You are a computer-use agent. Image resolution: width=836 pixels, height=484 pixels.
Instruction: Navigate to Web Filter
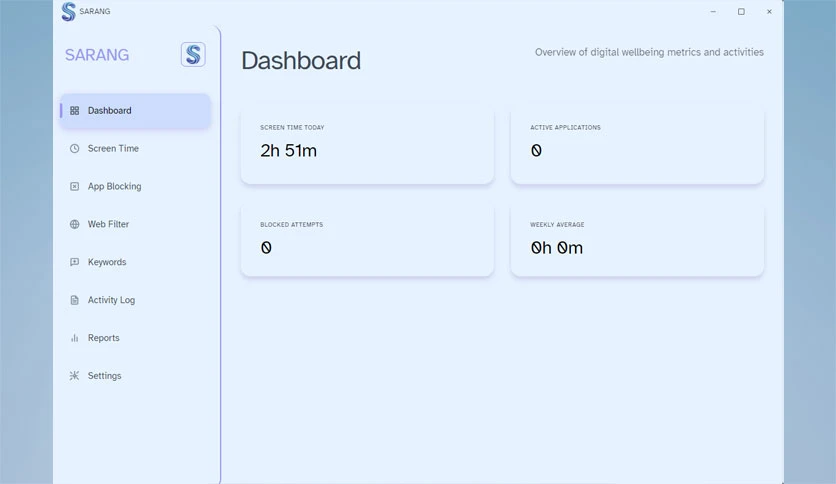tap(135, 224)
